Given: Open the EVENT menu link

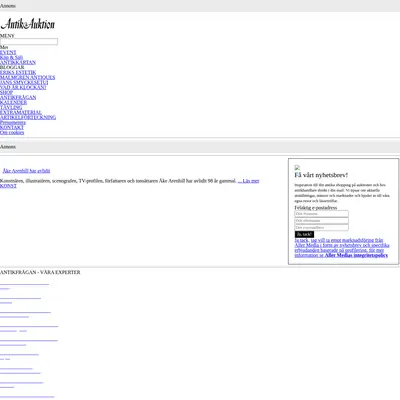Looking at the screenshot, I should pyautogui.click(x=8, y=52).
